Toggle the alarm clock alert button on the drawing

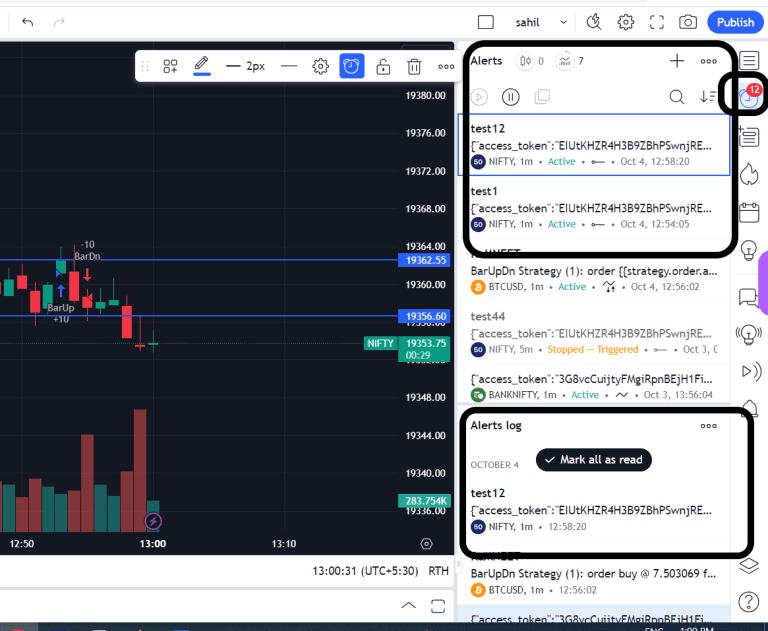point(351,67)
